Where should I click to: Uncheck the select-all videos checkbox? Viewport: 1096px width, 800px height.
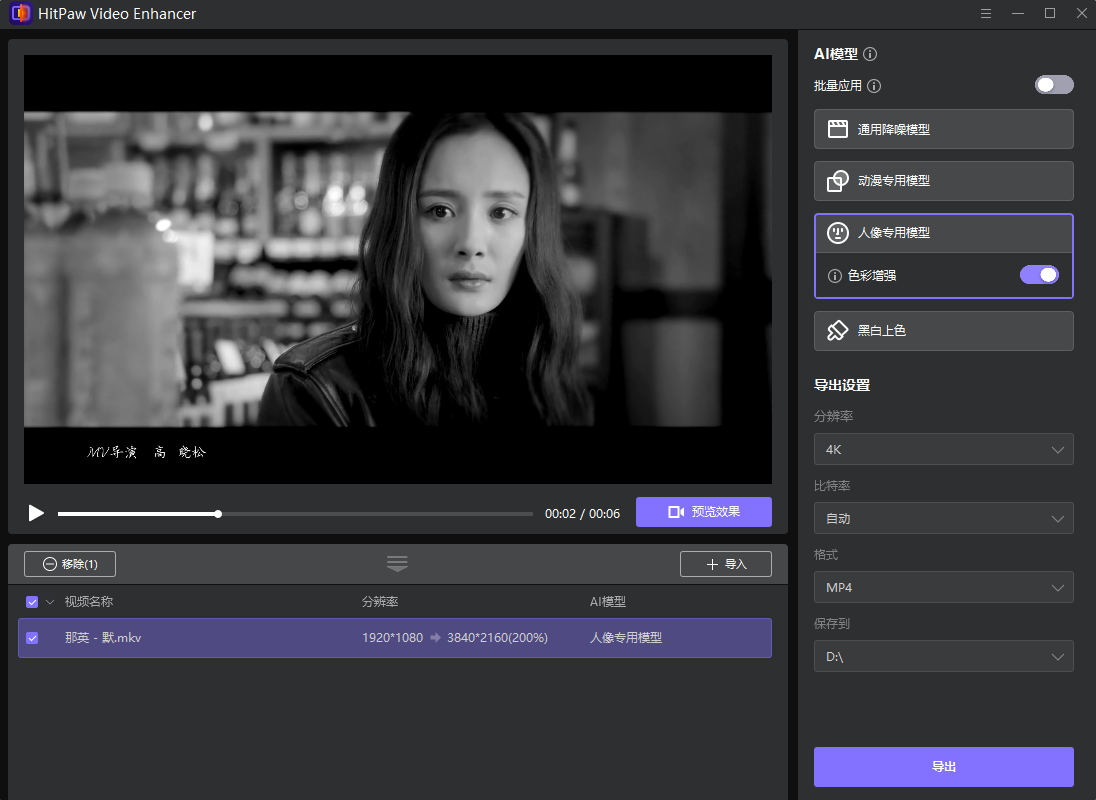coord(32,602)
